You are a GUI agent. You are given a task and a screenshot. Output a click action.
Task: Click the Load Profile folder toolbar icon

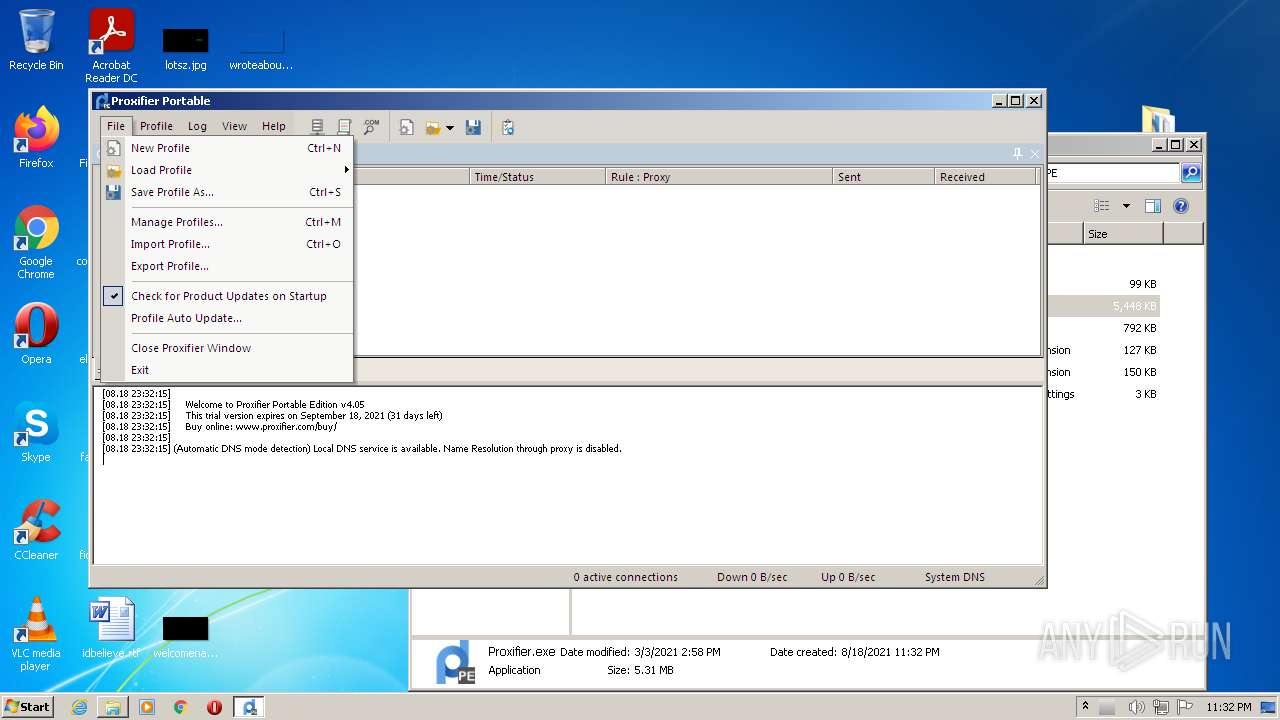point(433,127)
